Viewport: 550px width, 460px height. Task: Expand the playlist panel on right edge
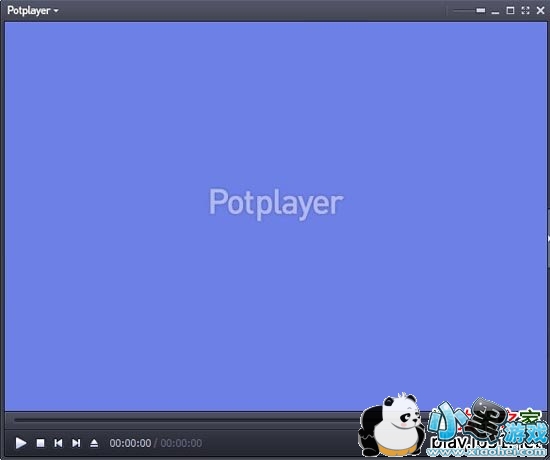548,239
